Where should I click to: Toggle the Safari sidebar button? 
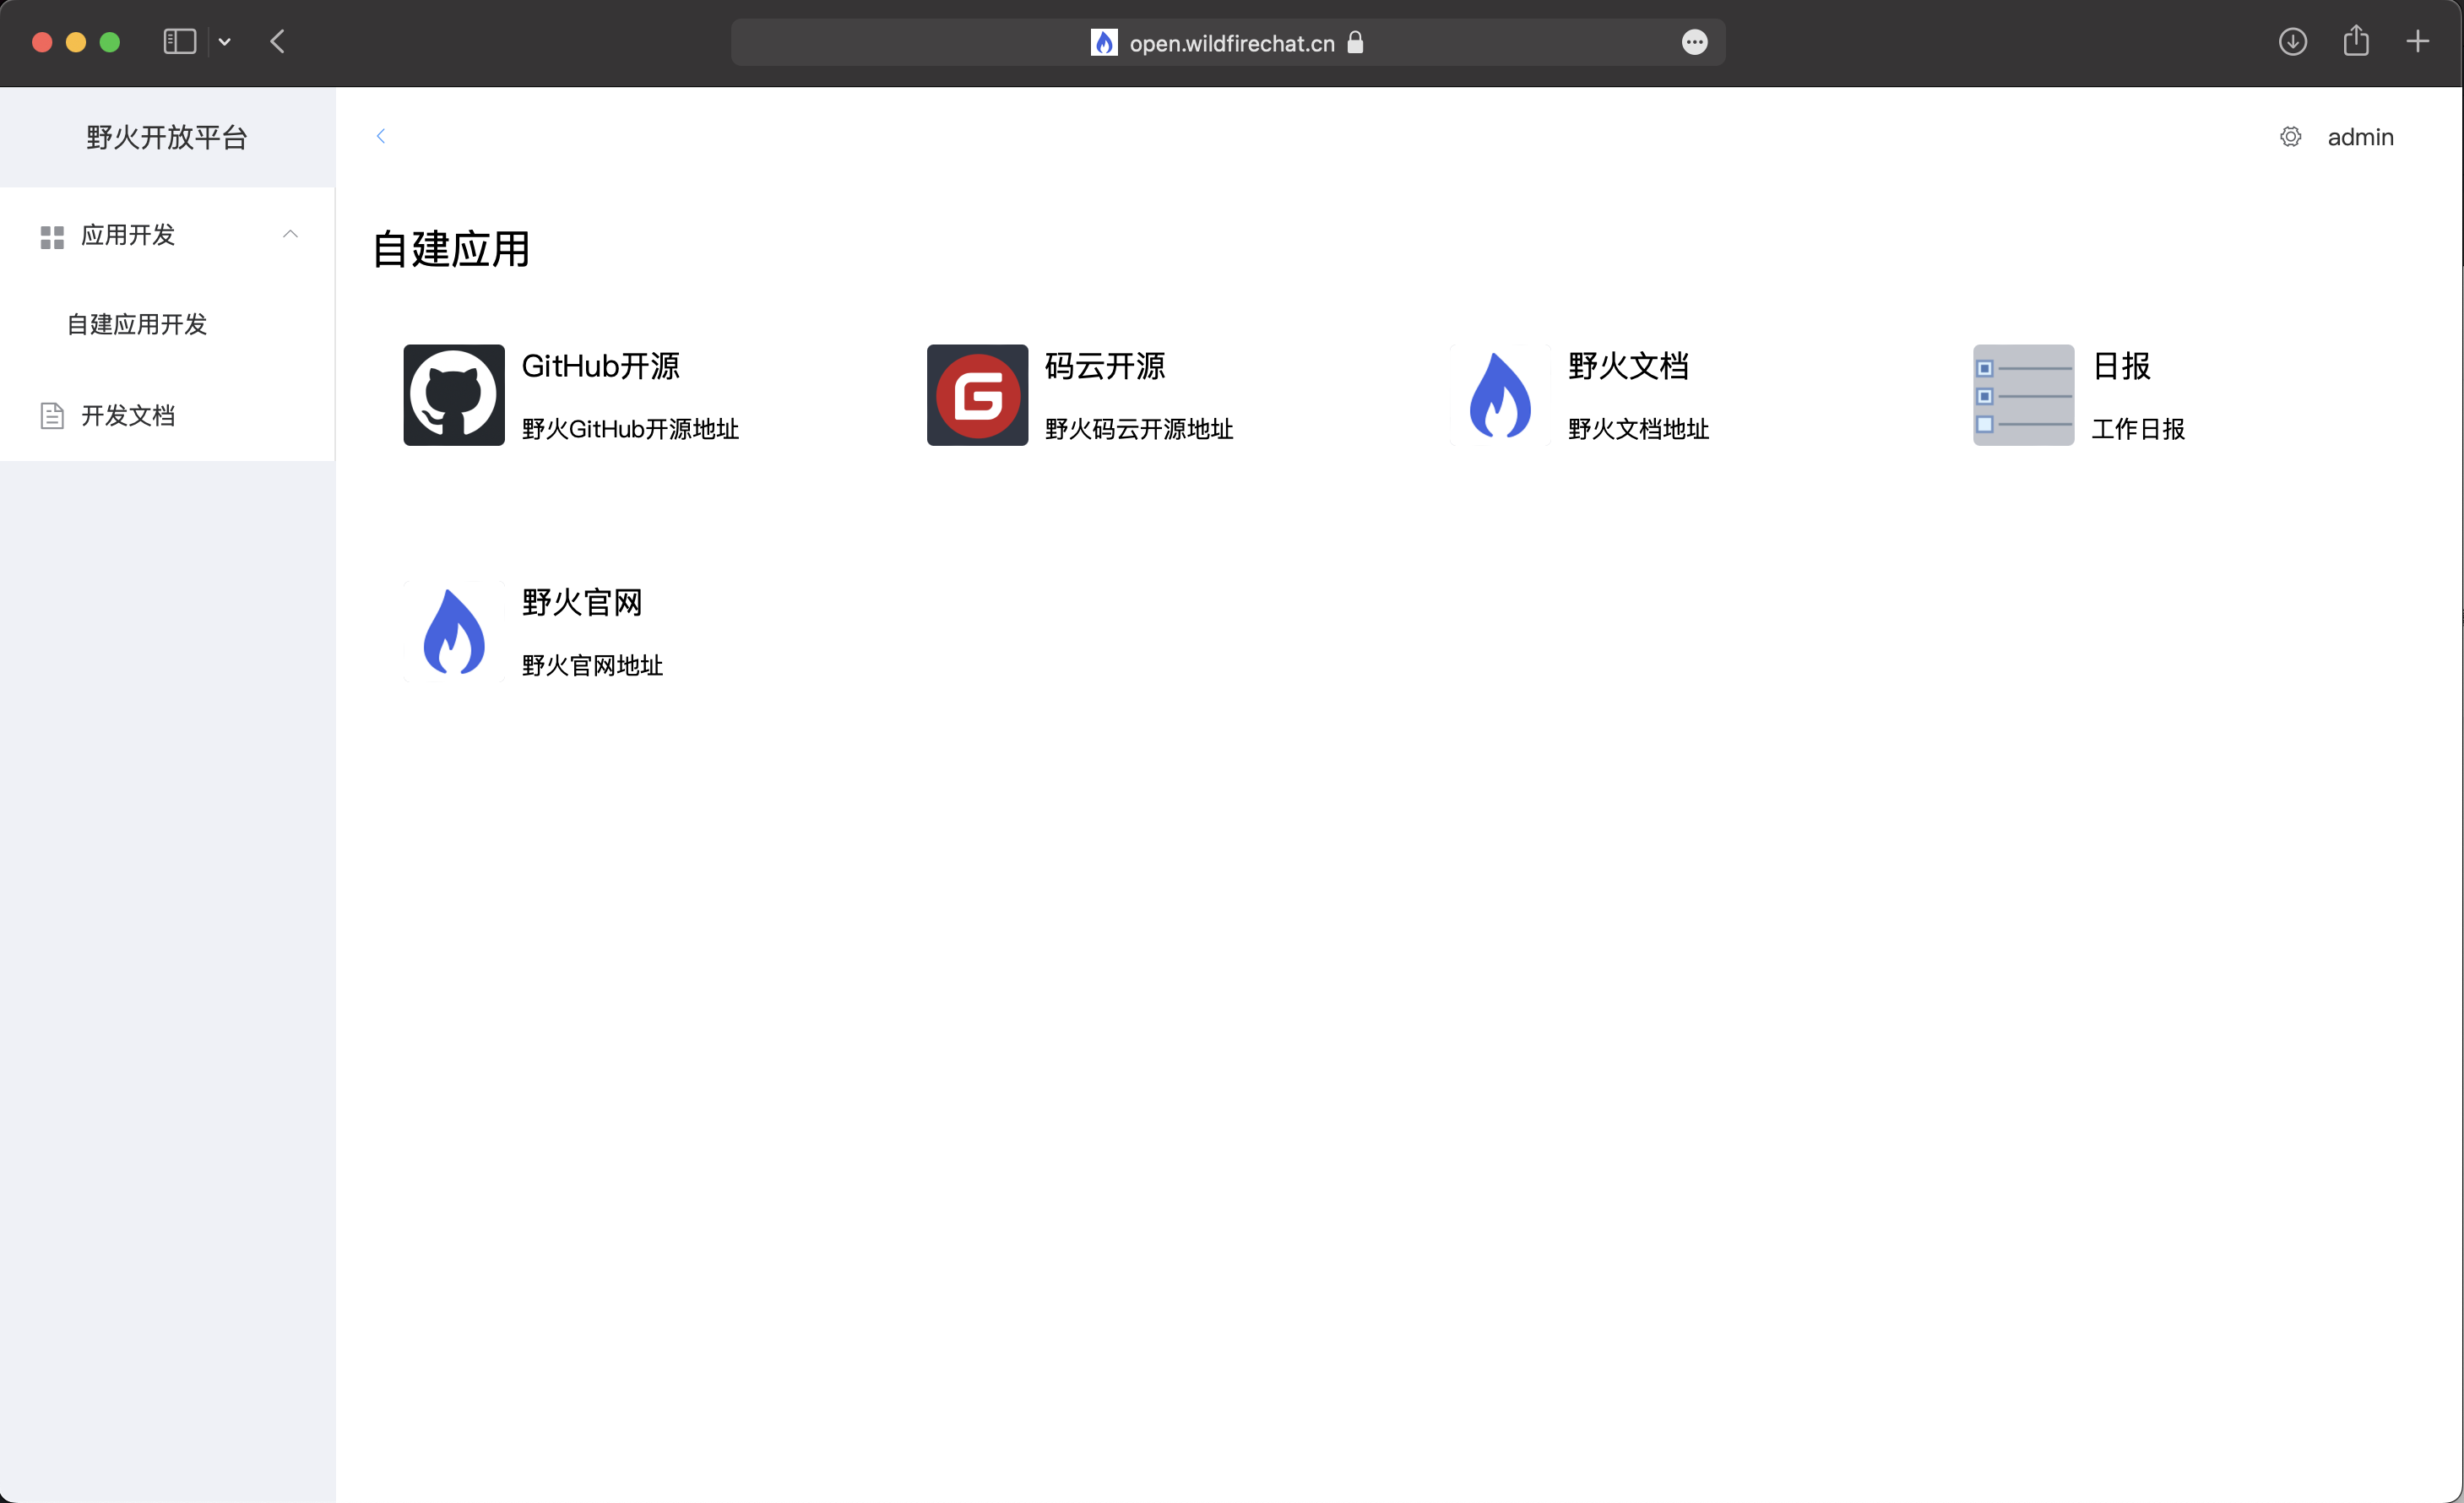point(179,42)
